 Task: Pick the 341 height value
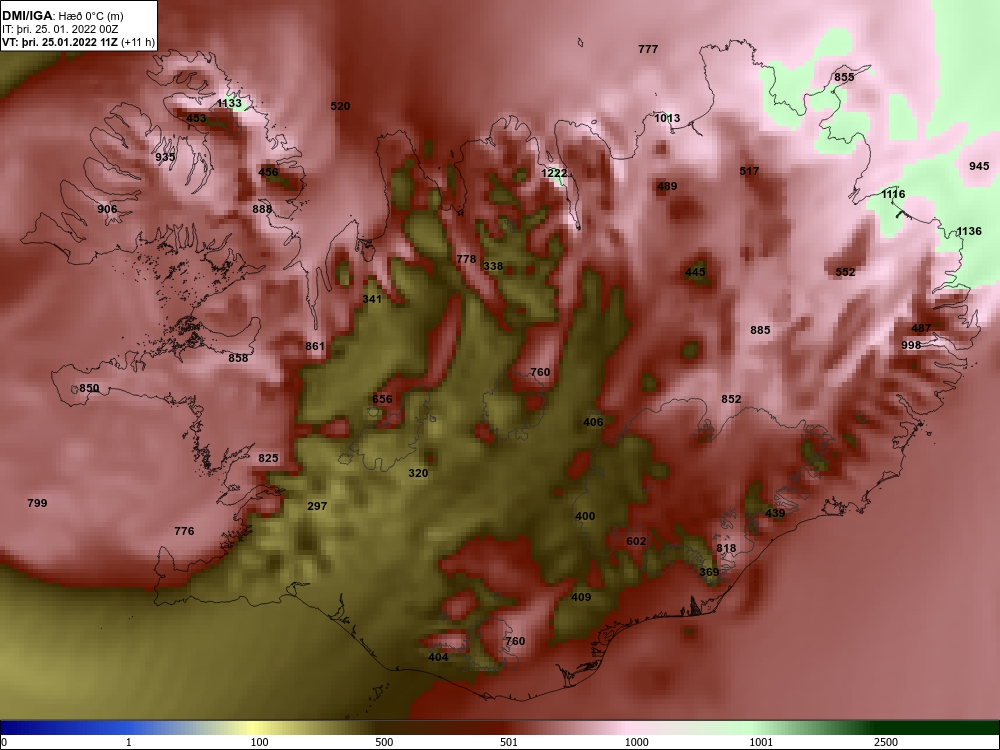pos(372,299)
